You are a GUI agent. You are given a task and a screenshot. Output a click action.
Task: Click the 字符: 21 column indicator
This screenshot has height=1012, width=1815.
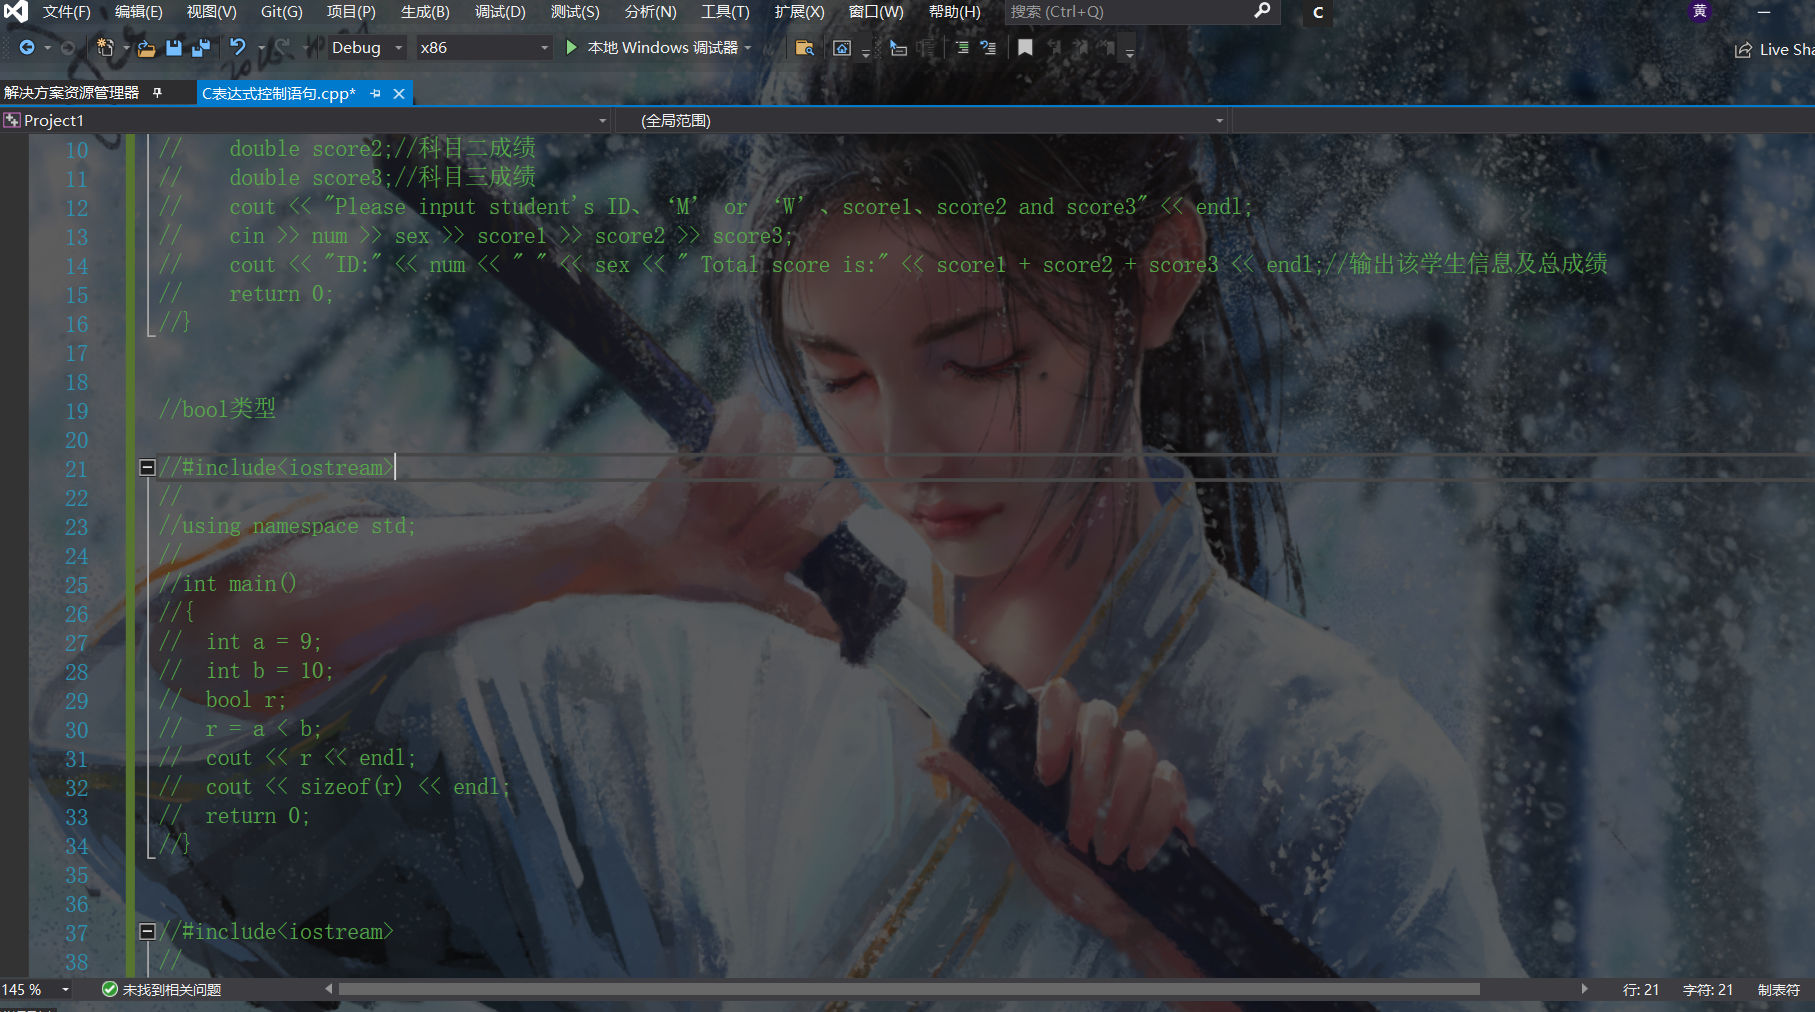pos(1707,989)
